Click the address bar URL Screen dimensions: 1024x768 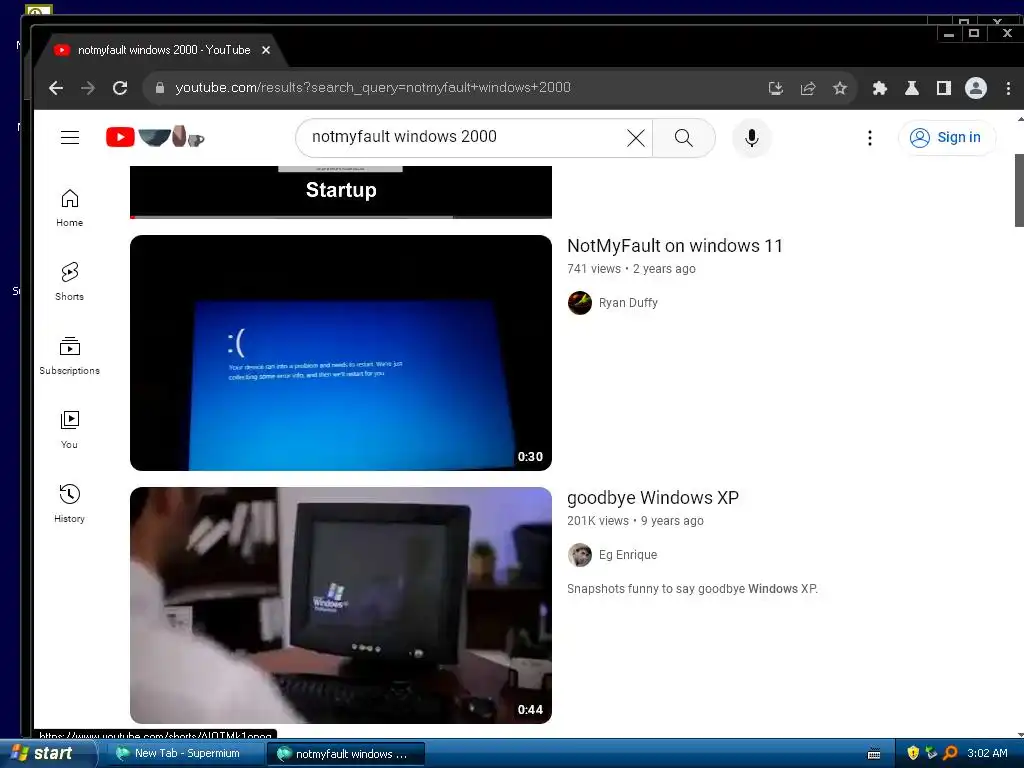[373, 88]
